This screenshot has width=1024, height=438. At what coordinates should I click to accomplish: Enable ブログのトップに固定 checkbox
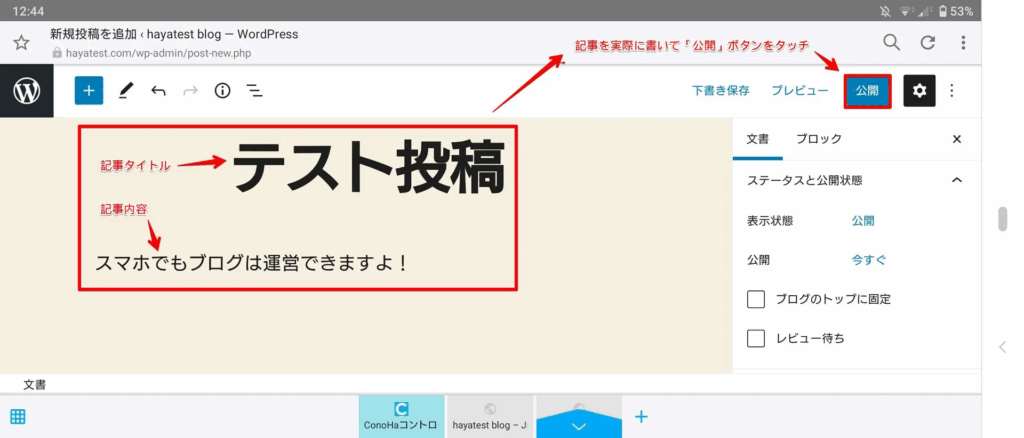click(757, 299)
